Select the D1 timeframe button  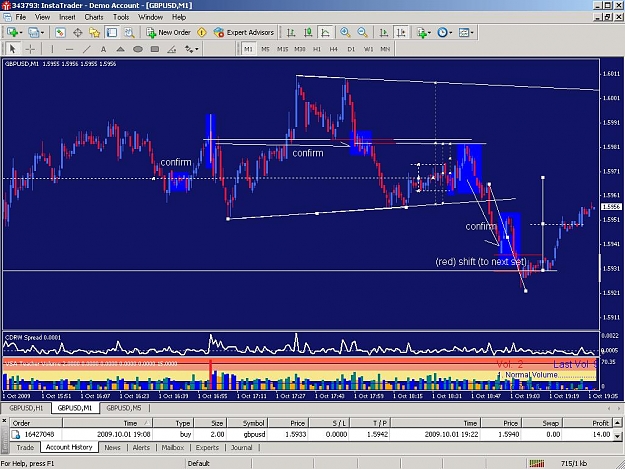point(351,49)
